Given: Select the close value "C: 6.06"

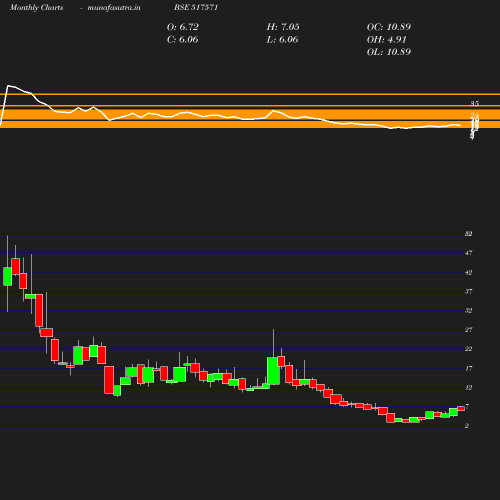Looking at the screenshot, I should tap(183, 40).
